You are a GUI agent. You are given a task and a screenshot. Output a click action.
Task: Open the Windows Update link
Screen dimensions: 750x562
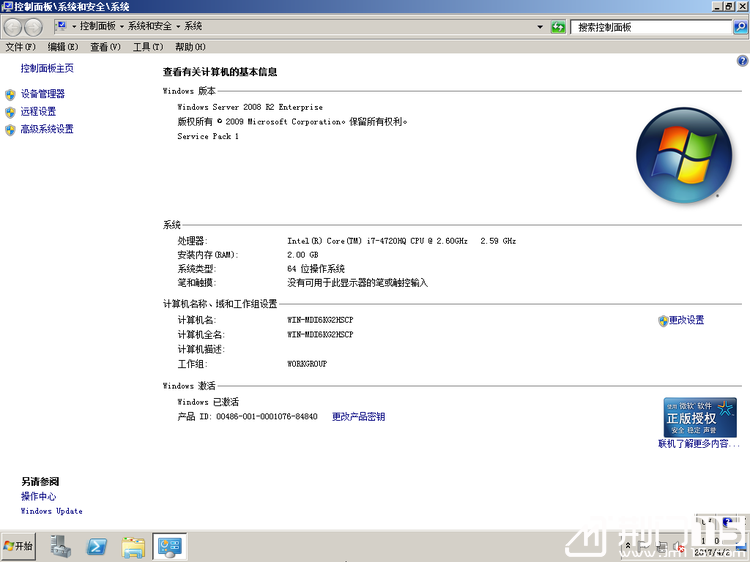[x=51, y=511]
